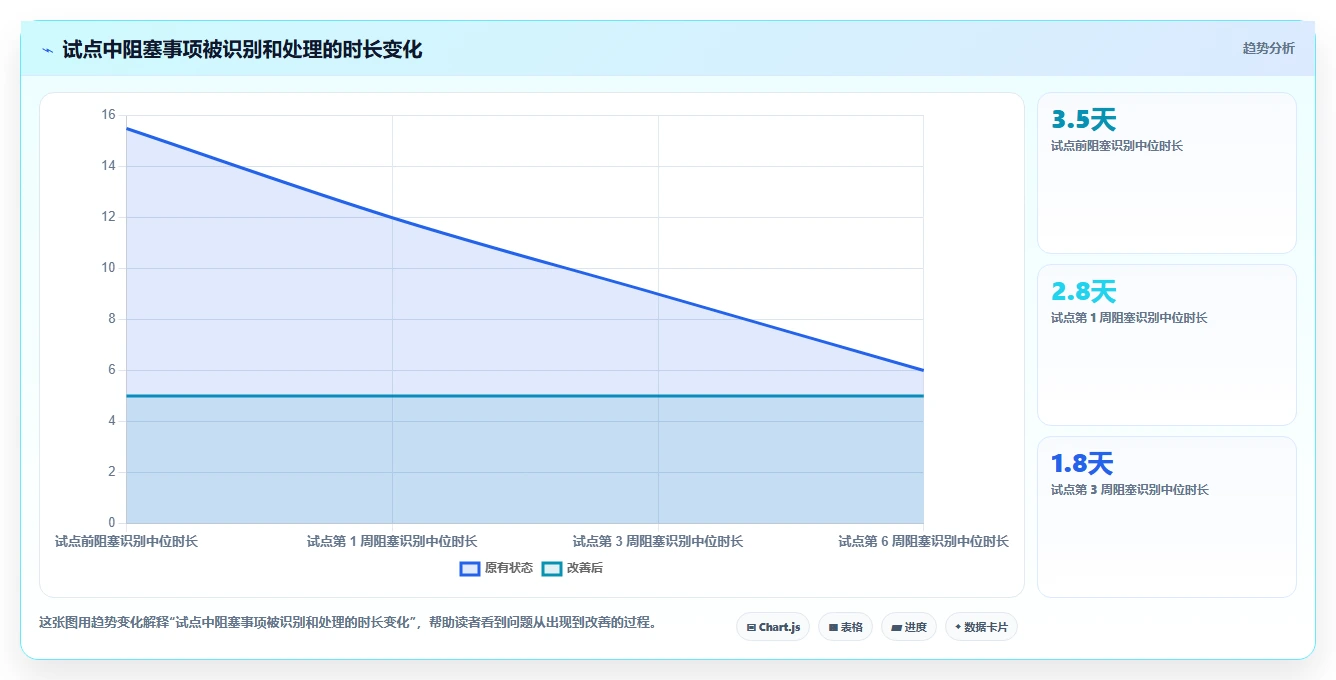
Task: Click x-axis label 试点前阻塞识别中位时长
Action: (126, 541)
